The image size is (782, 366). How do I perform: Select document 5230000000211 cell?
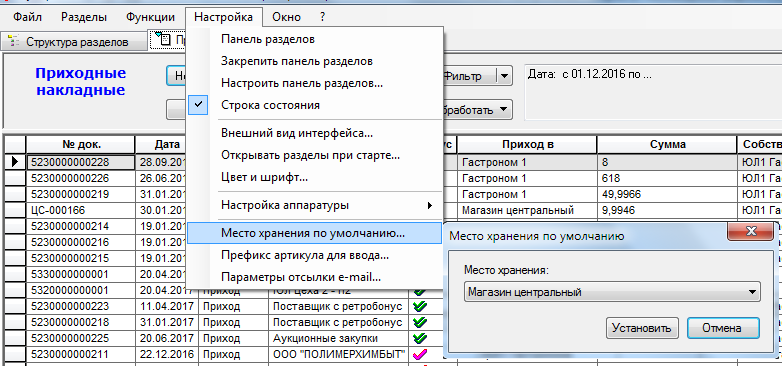[x=81, y=355]
